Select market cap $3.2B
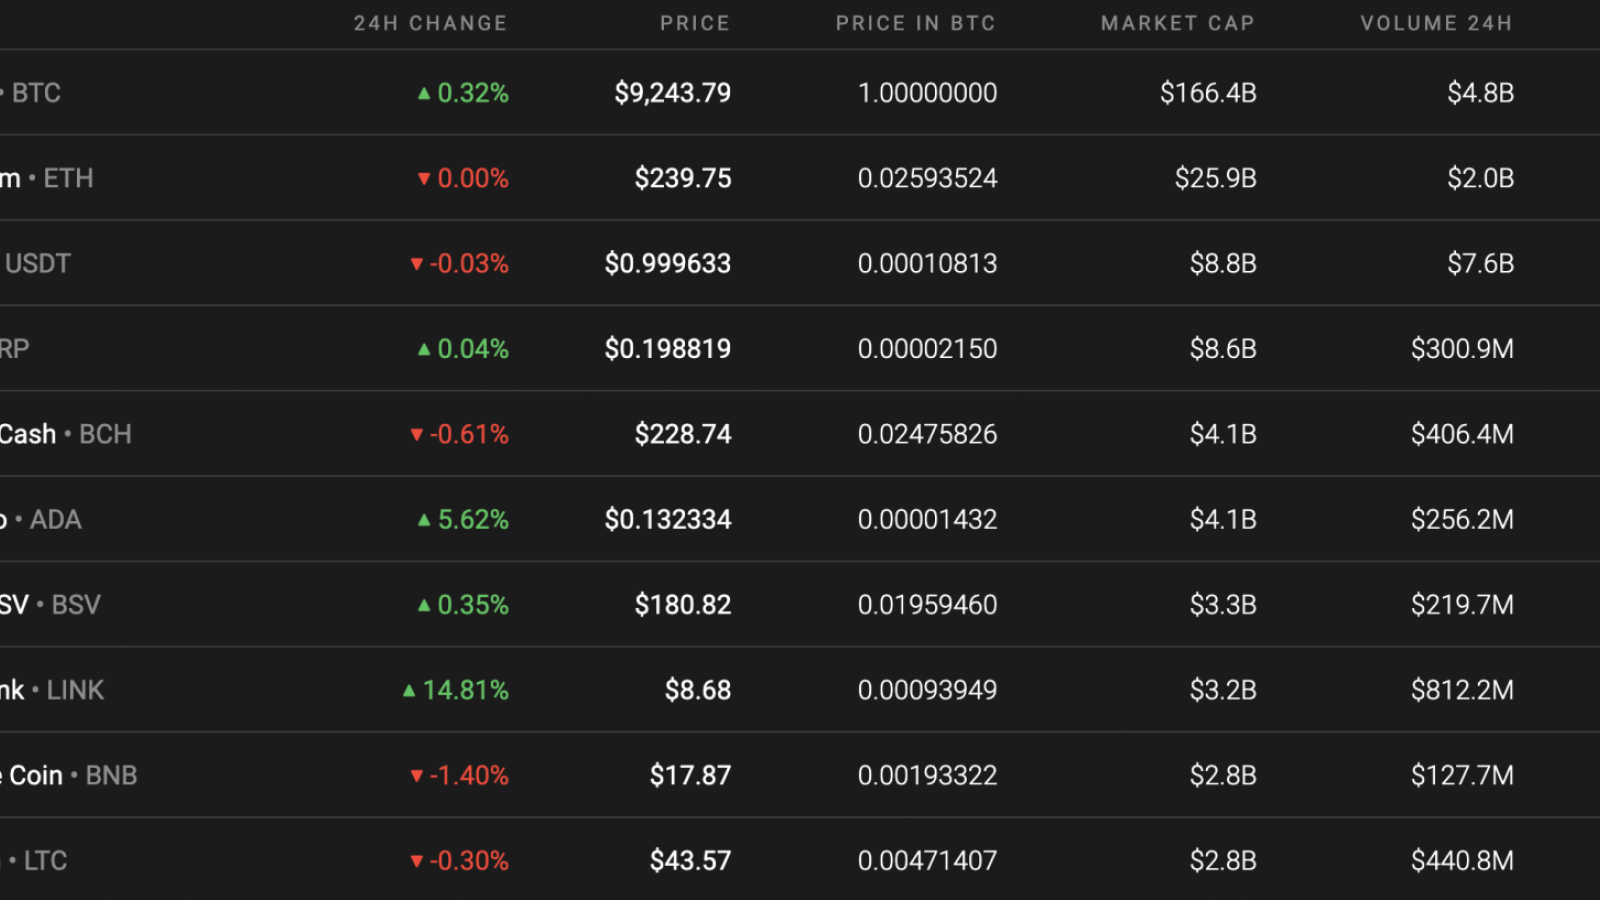This screenshot has height=900, width=1600. point(1223,690)
